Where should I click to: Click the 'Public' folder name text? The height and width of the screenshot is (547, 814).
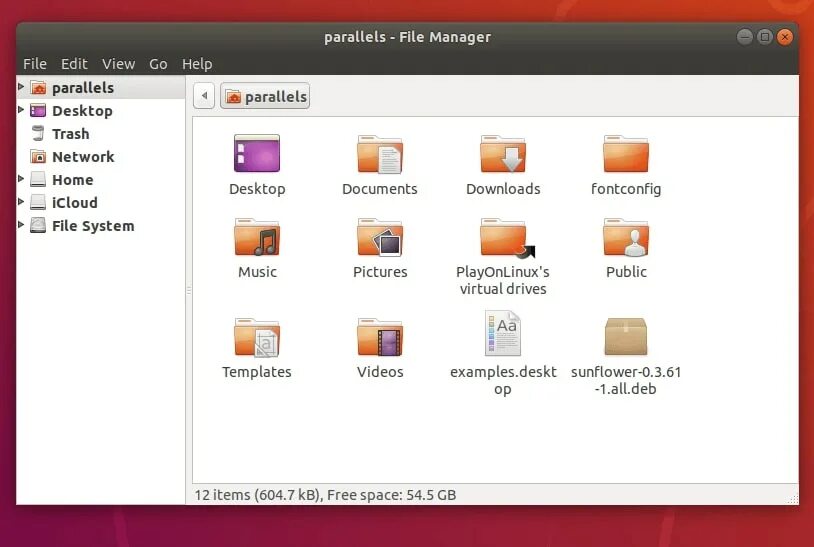point(627,272)
